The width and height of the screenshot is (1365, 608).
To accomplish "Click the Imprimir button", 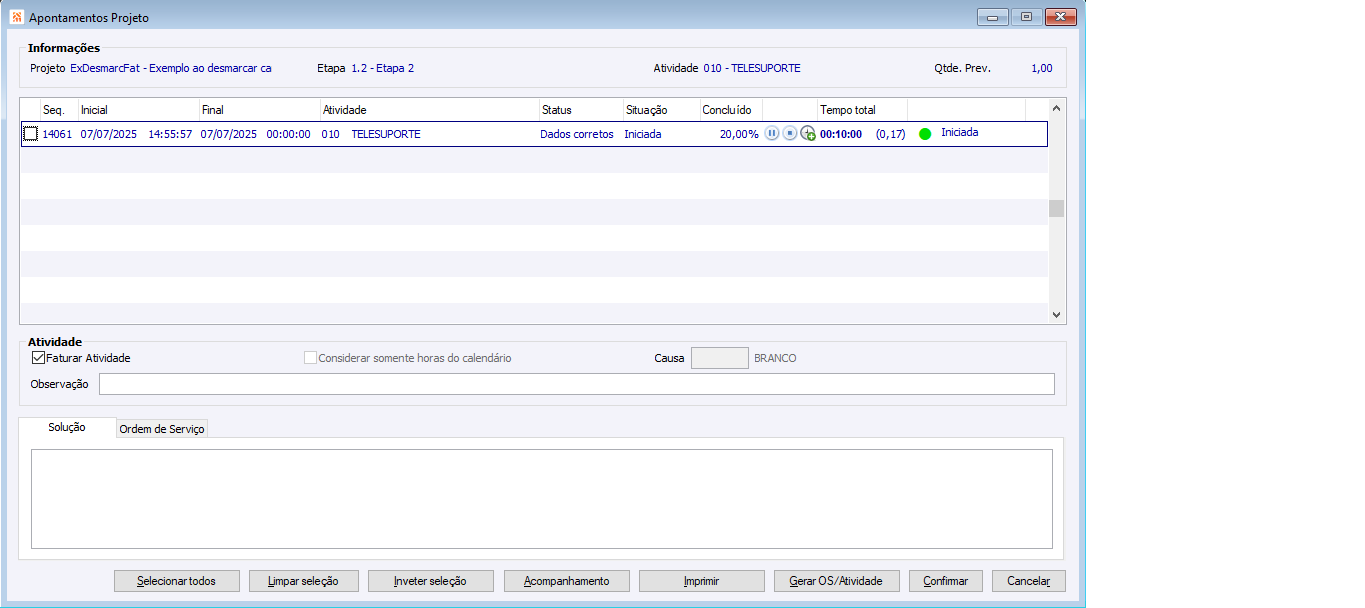I will (702, 581).
